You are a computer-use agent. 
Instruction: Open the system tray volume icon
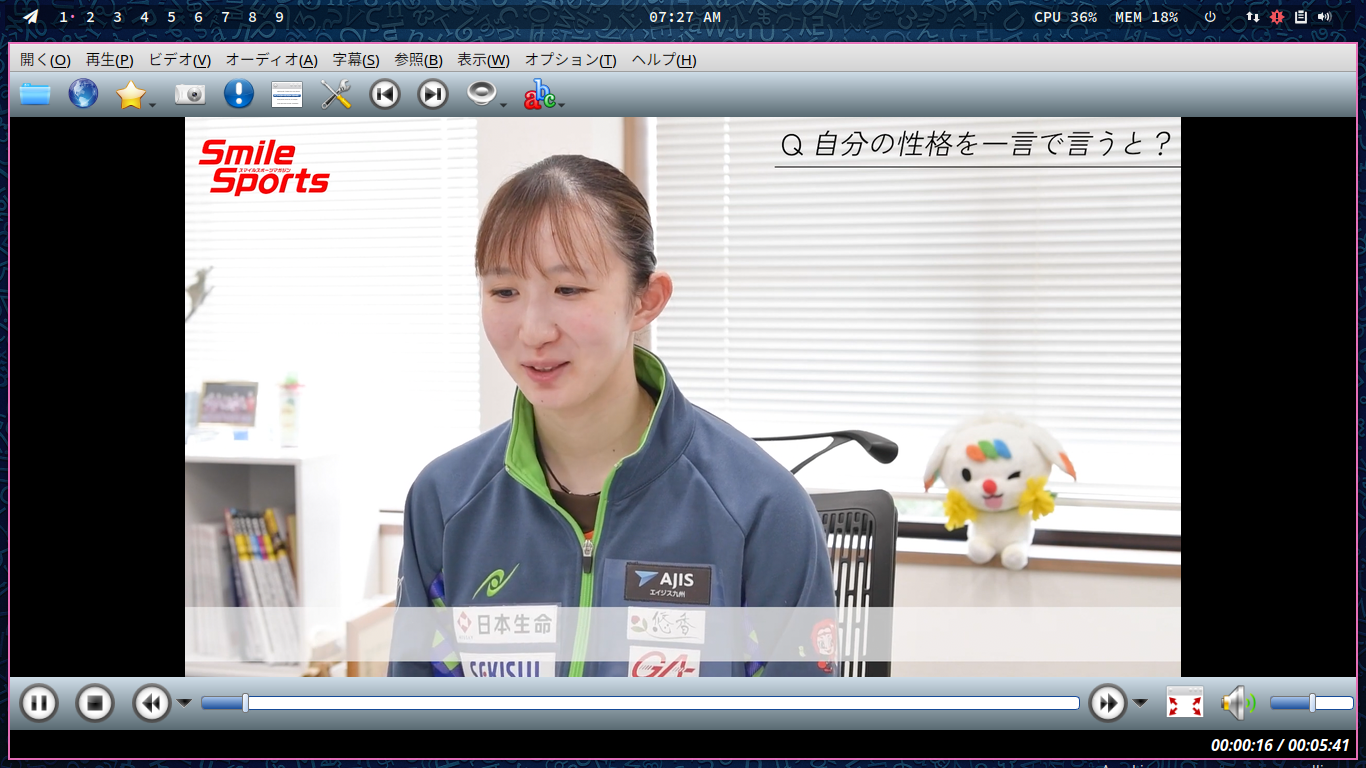point(1325,17)
